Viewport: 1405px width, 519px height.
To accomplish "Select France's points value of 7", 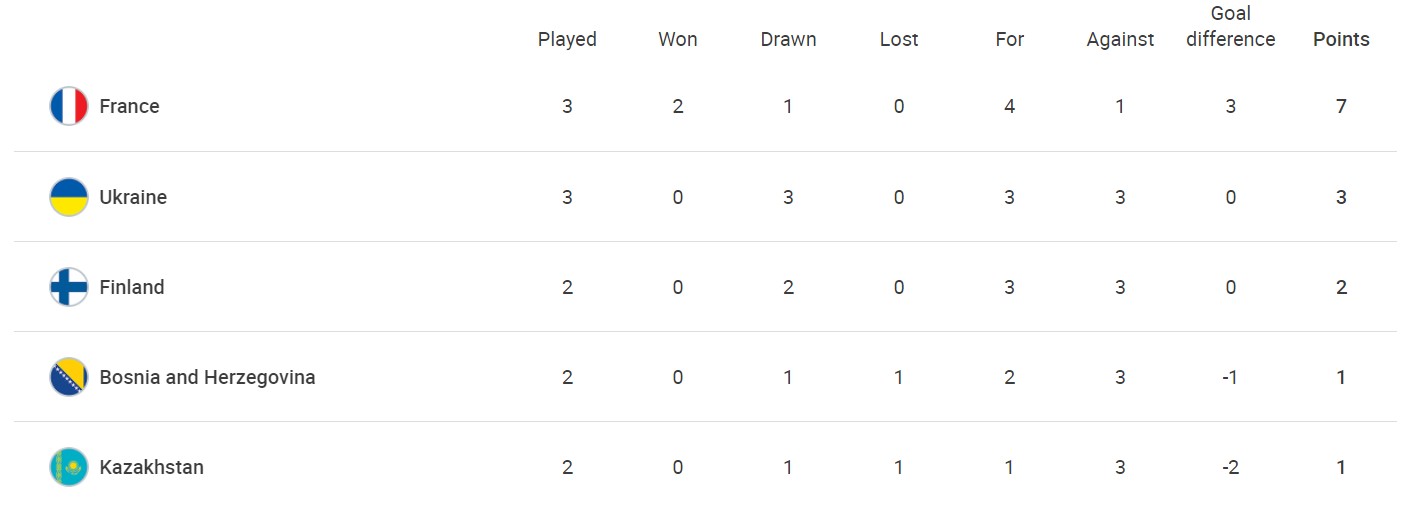I will (1341, 106).
